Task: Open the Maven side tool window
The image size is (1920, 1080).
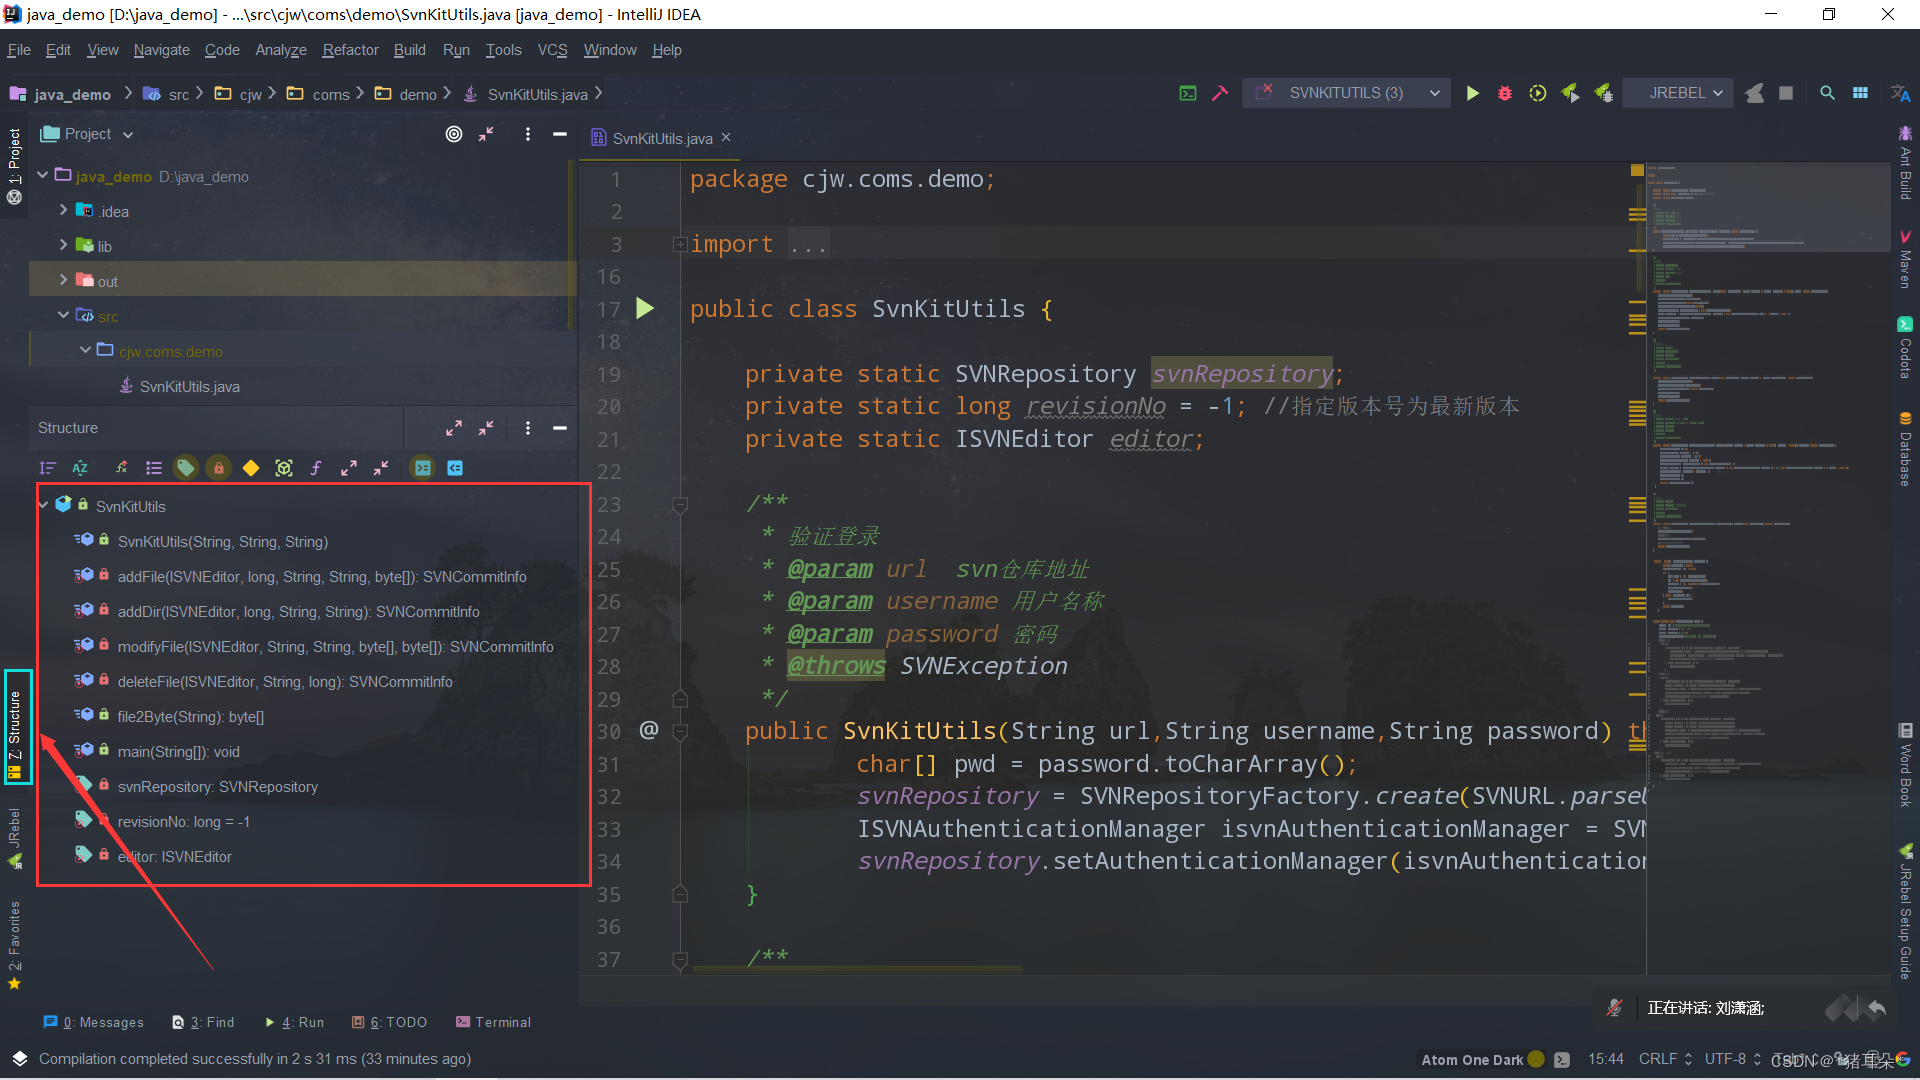Action: click(x=1905, y=260)
